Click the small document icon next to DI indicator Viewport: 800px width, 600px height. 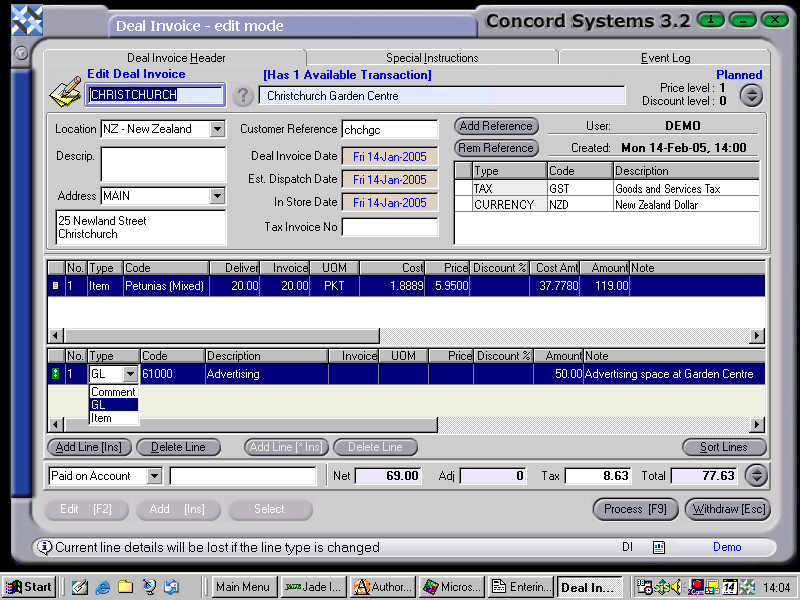click(656, 547)
